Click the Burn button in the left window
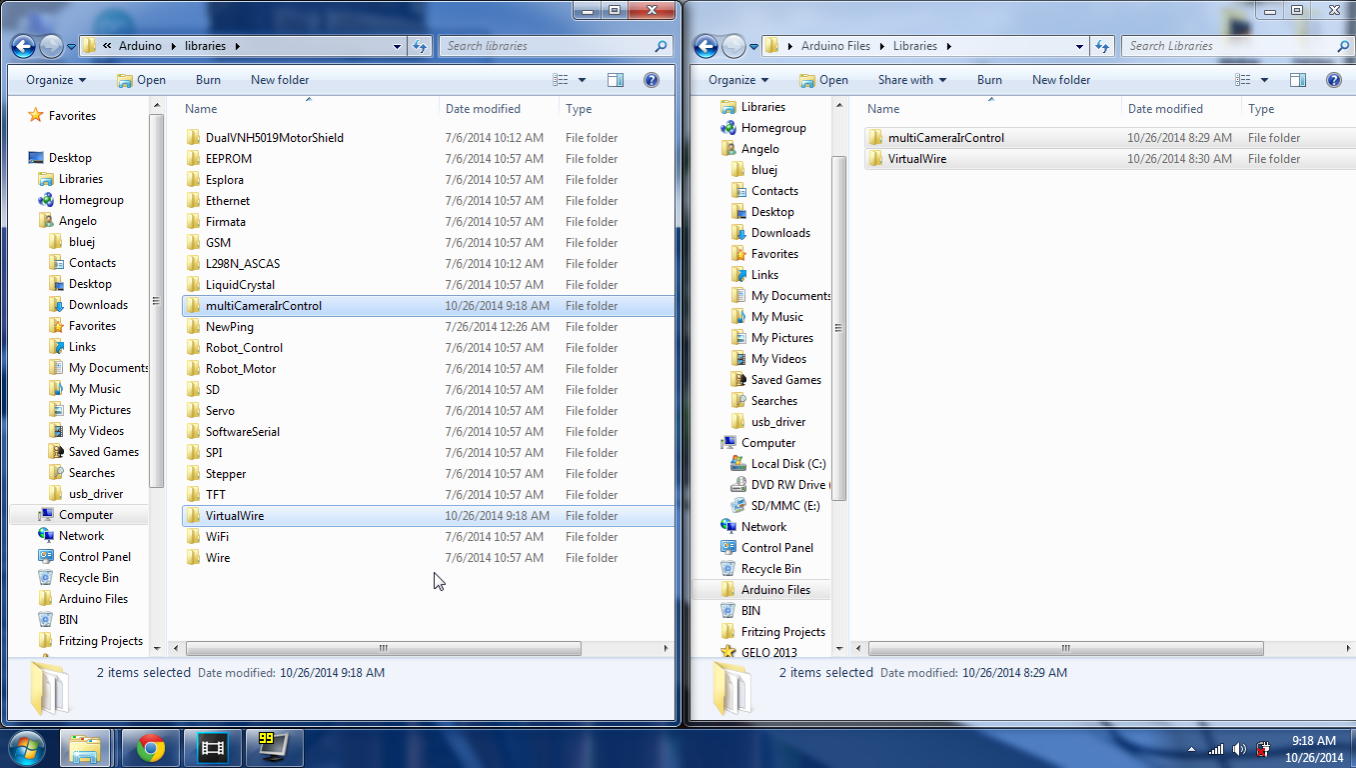1356x768 pixels. 207,80
